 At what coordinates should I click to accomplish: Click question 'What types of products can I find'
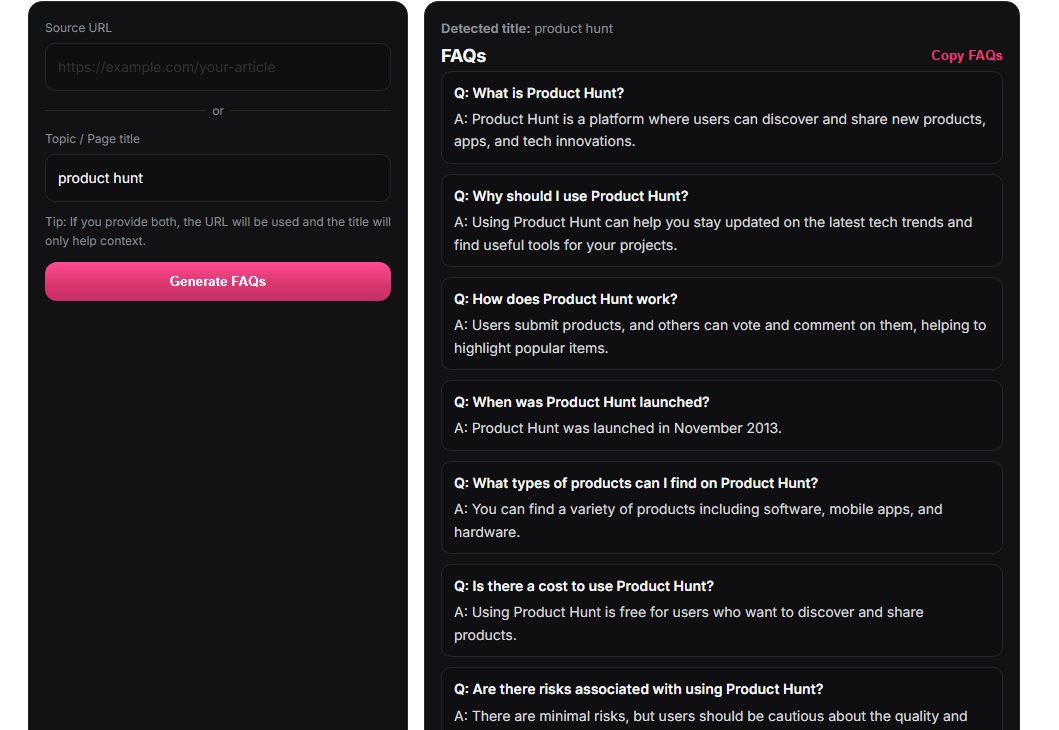point(636,484)
